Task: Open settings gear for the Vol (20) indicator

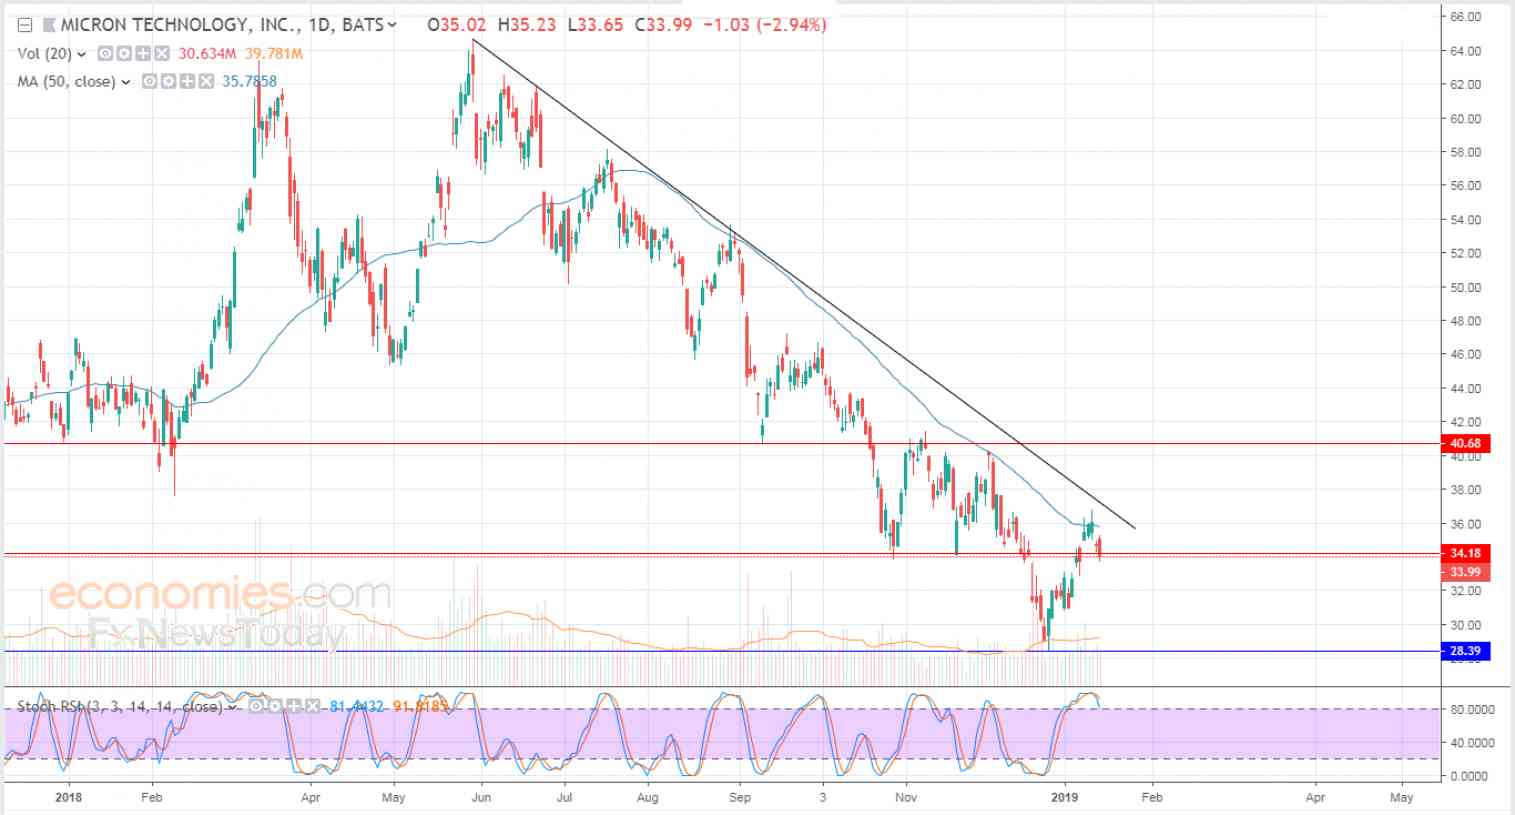Action: tap(124, 54)
